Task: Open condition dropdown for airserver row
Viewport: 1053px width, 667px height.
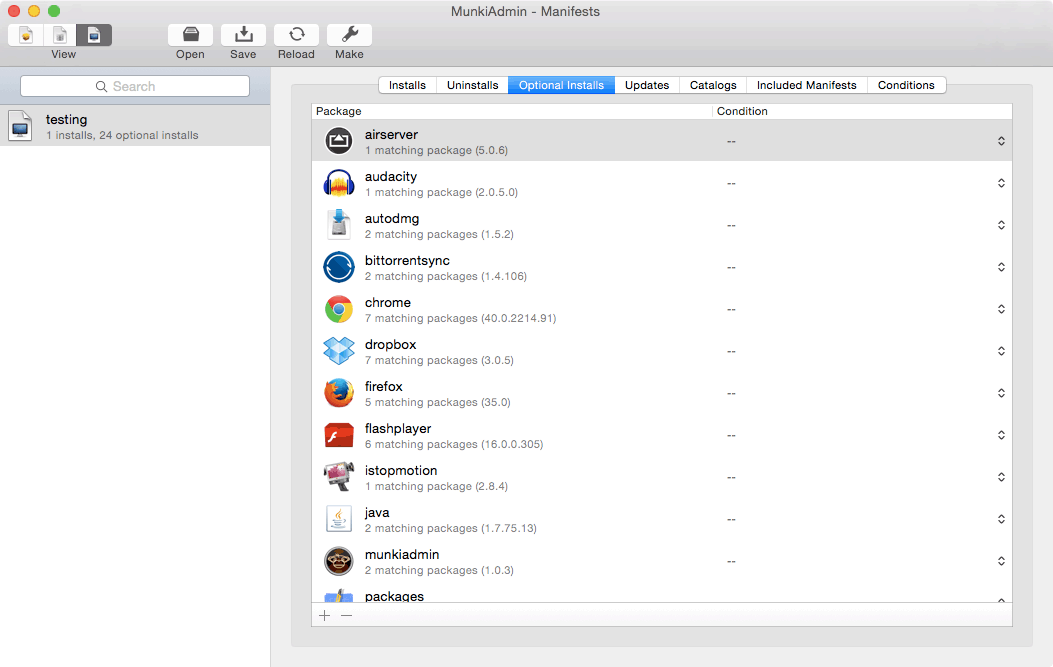Action: (x=1001, y=142)
